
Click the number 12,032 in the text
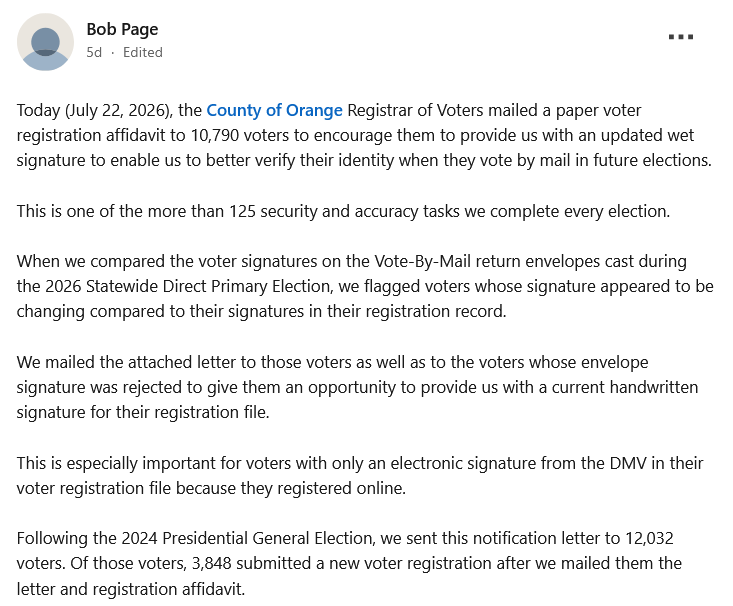tap(649, 538)
